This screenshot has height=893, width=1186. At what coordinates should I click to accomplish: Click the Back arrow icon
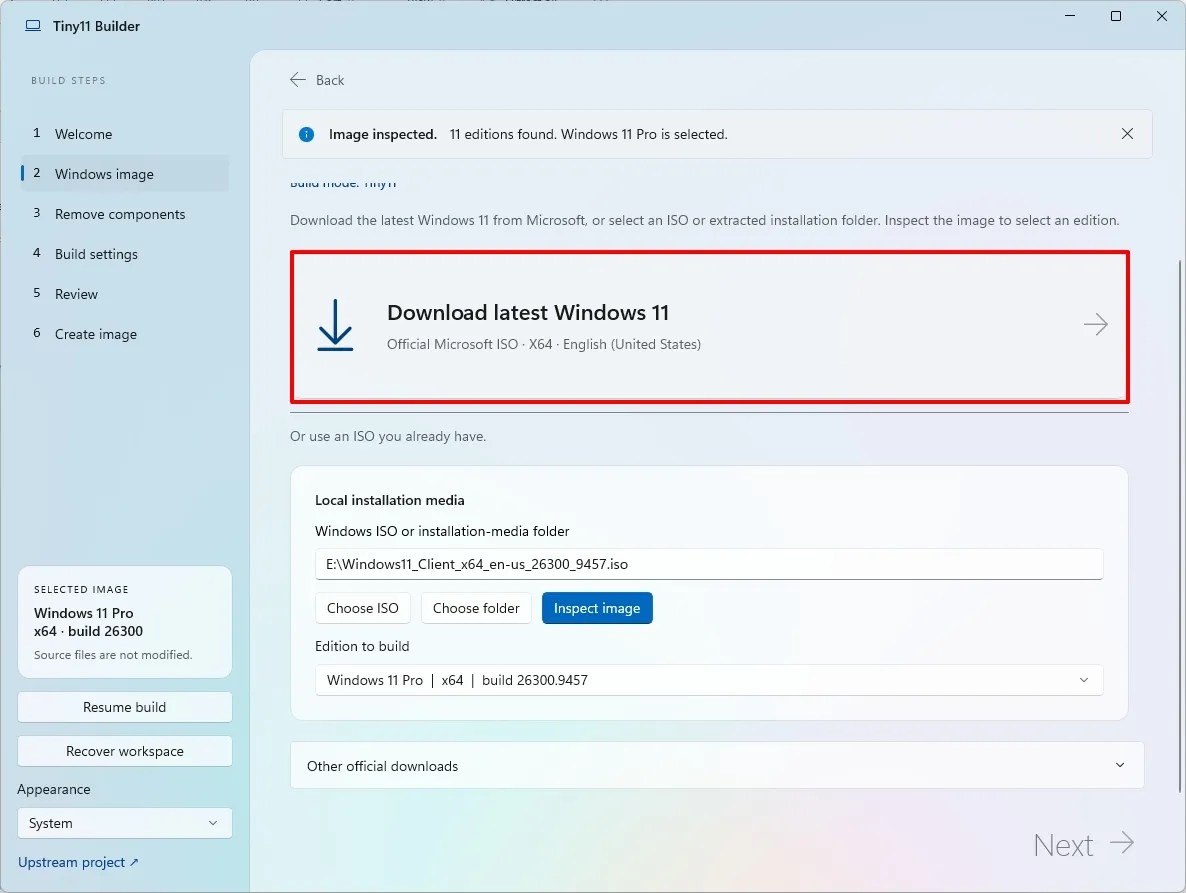point(298,79)
